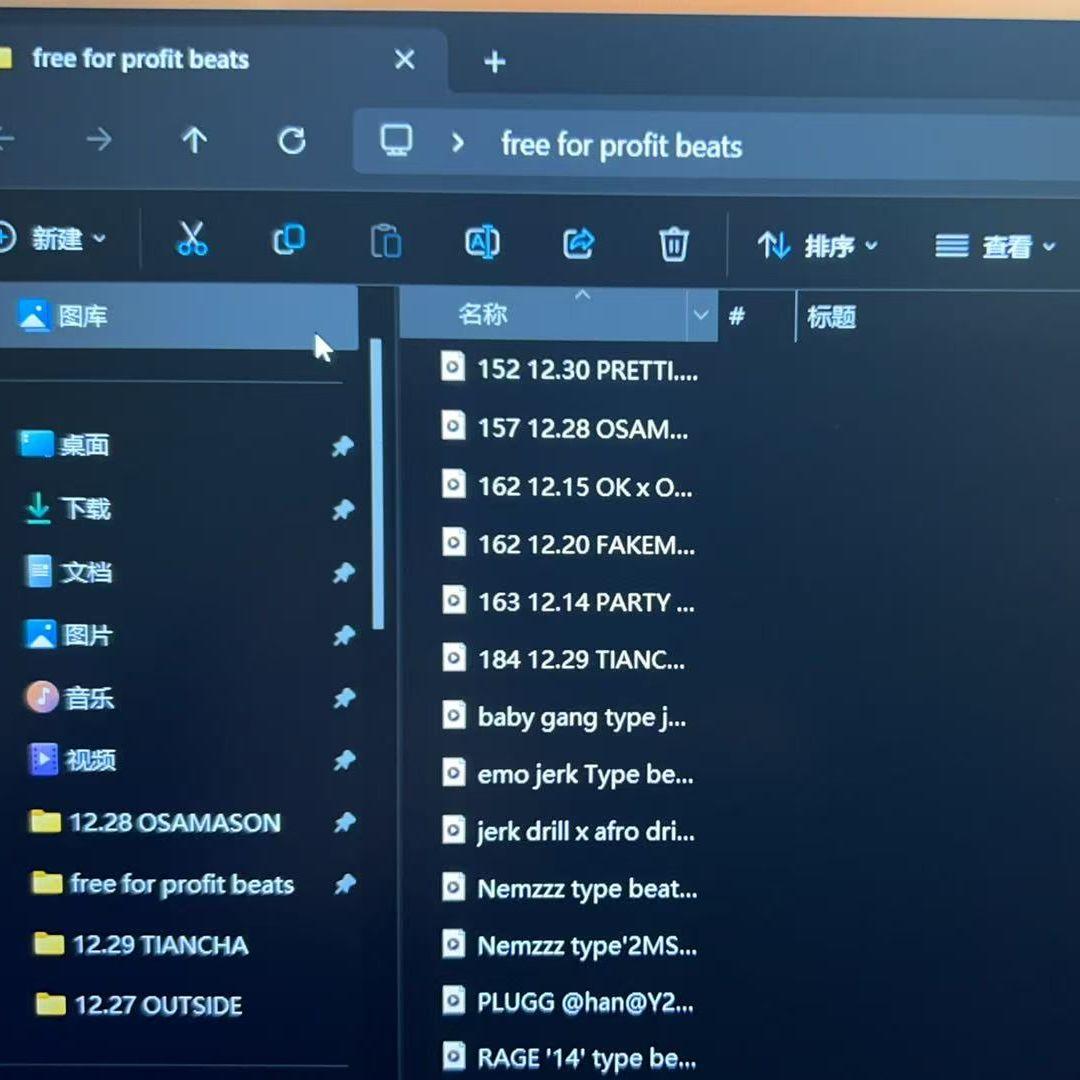
Task: Open the 新建 new item button
Action: [53, 238]
